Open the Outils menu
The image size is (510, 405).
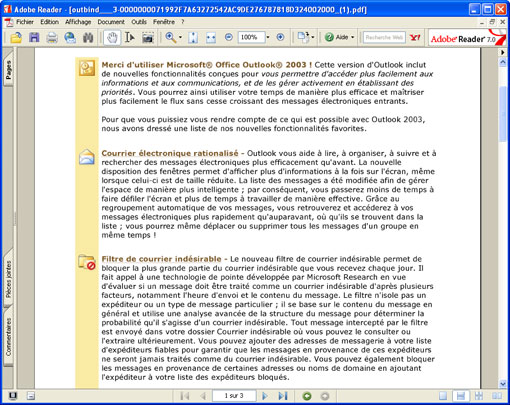139,22
